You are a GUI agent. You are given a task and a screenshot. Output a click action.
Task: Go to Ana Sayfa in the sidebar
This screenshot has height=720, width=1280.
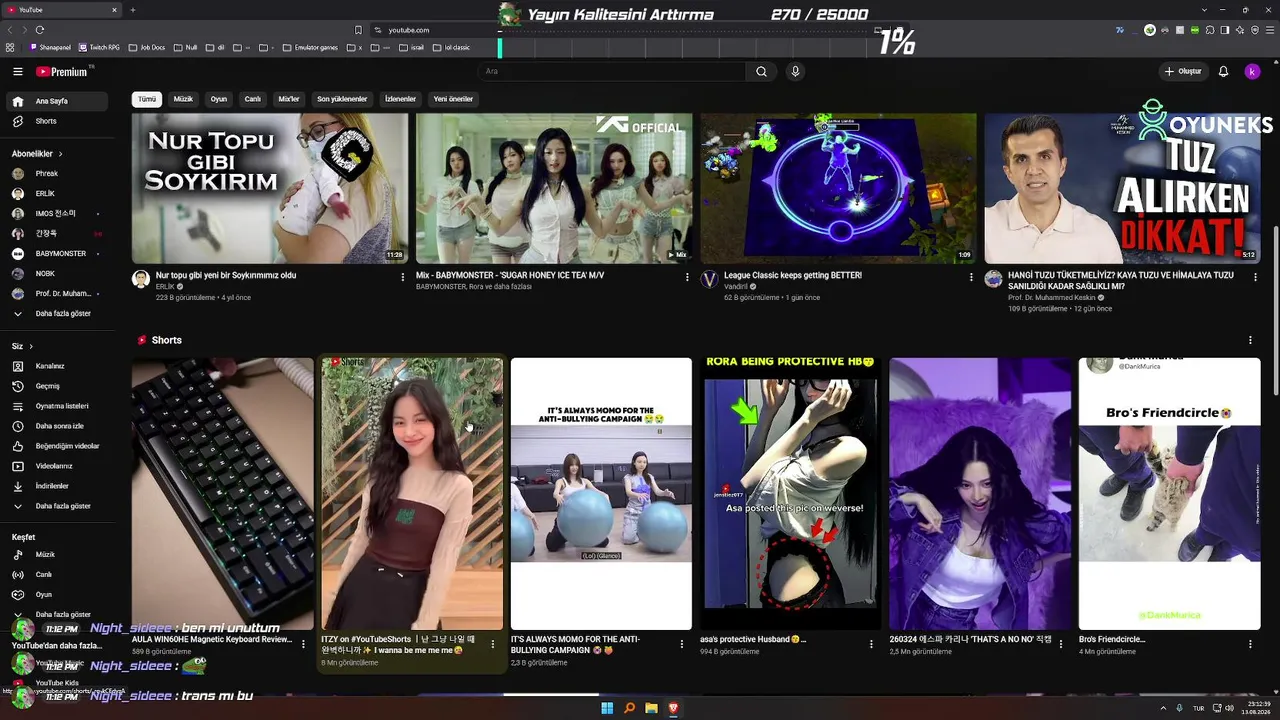coord(58,101)
